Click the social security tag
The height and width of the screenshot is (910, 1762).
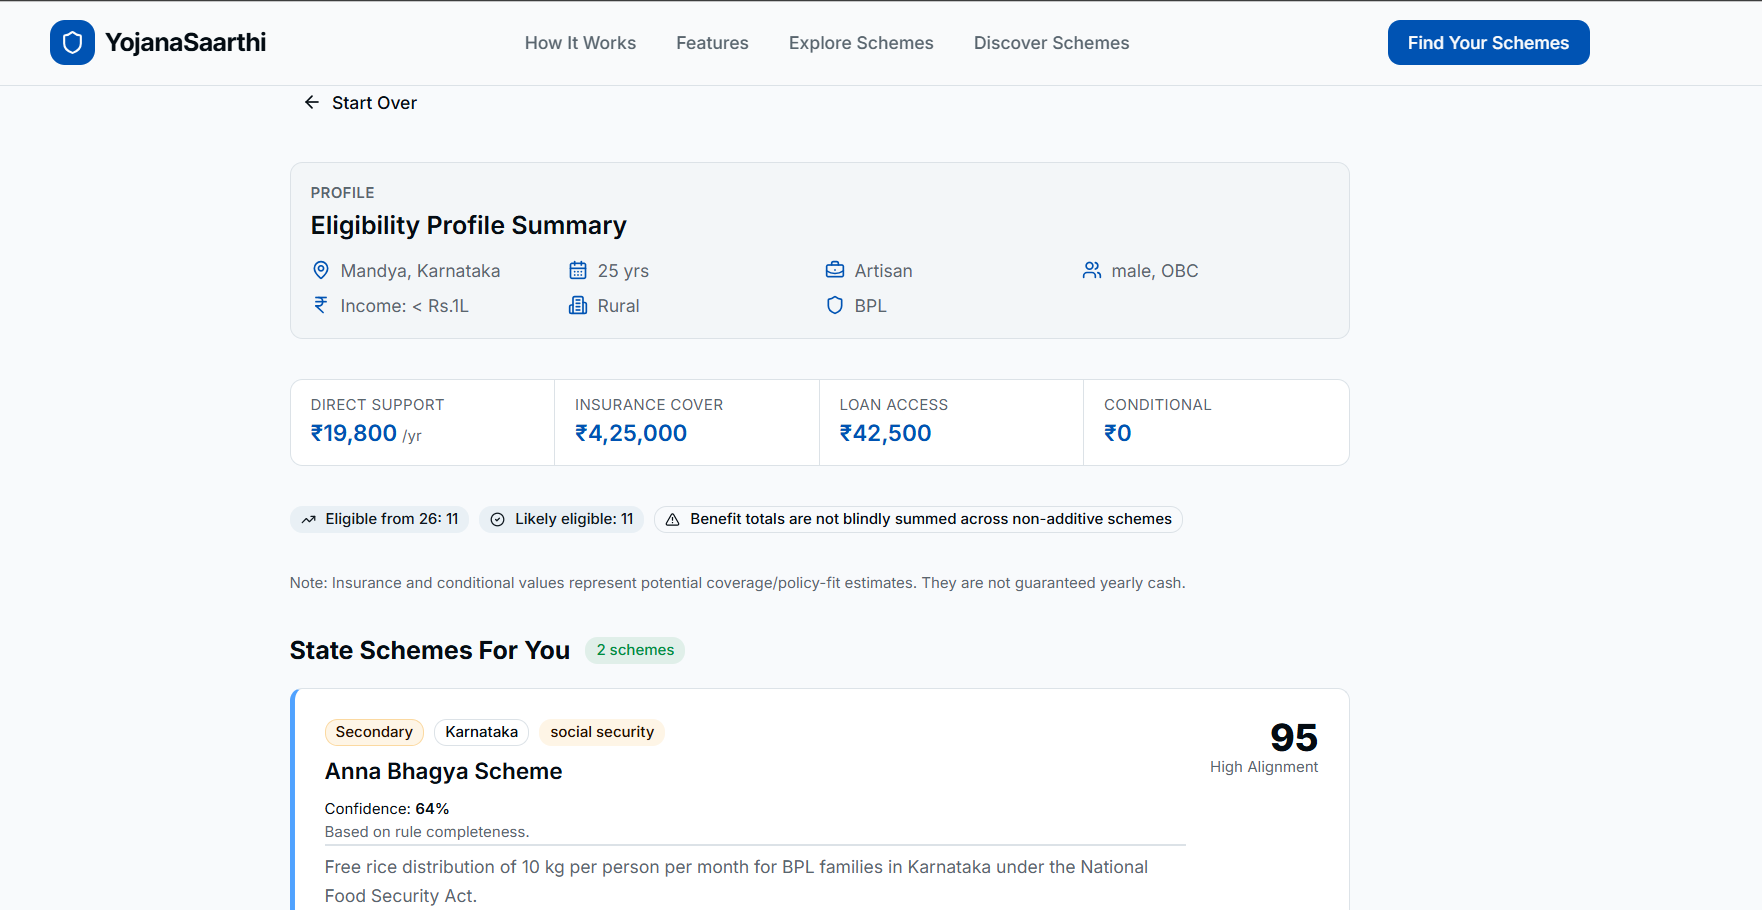pyautogui.click(x=602, y=732)
